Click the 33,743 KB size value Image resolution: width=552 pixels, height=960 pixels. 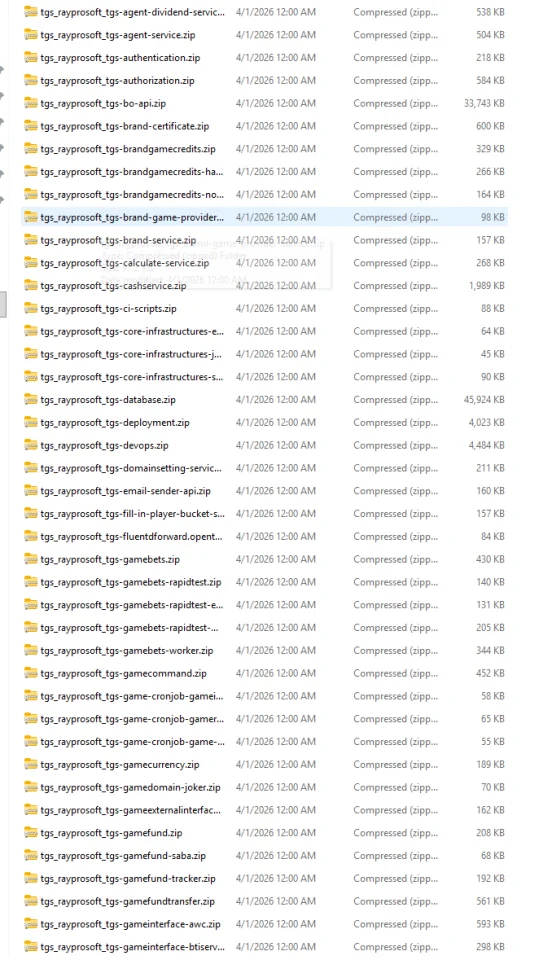click(x=484, y=103)
